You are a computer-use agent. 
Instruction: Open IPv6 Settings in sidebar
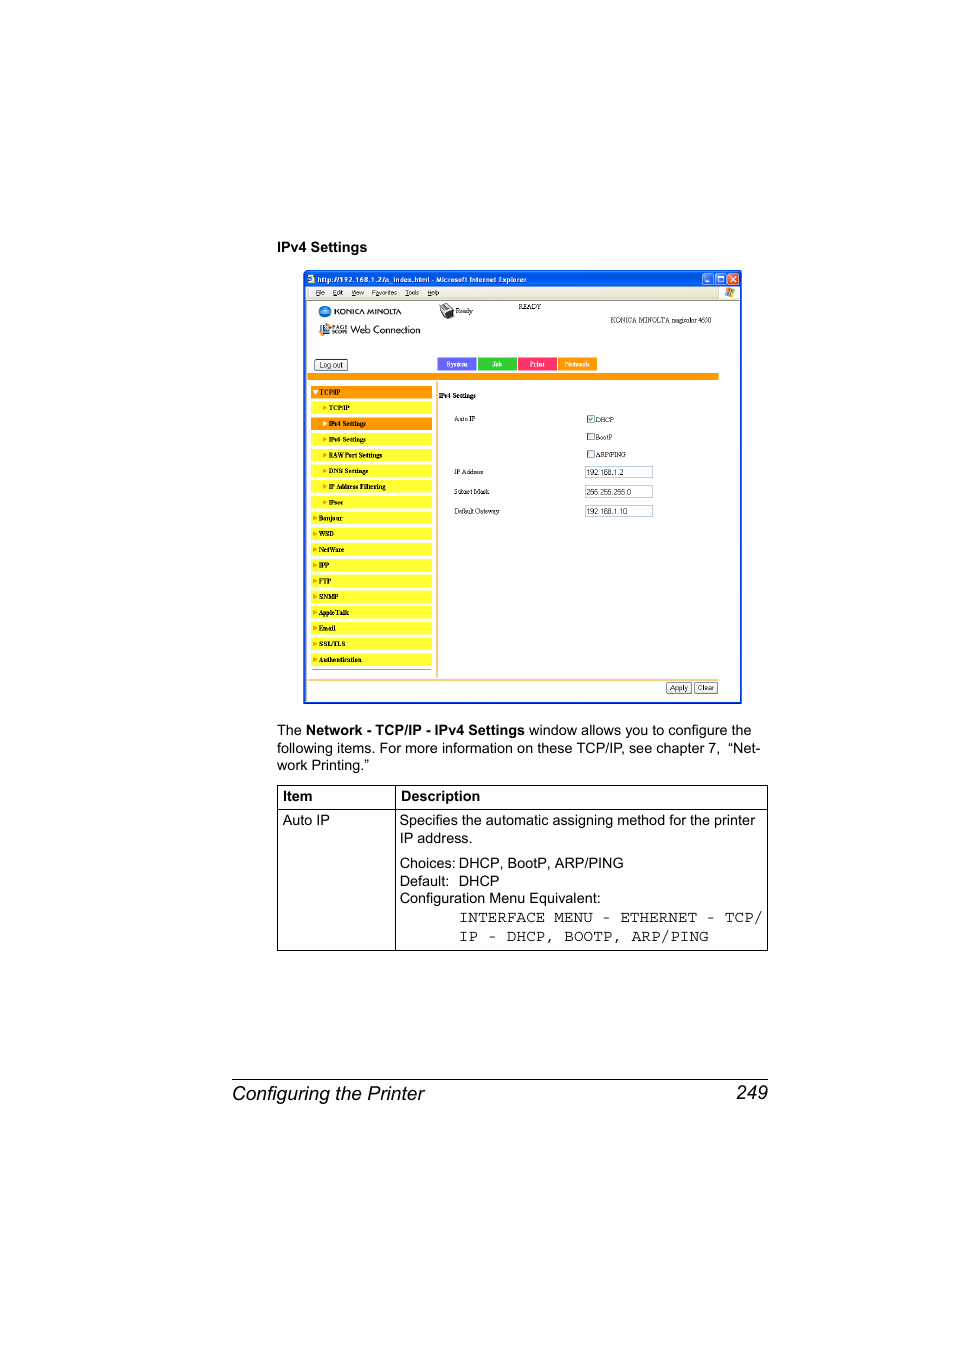pos(371,439)
